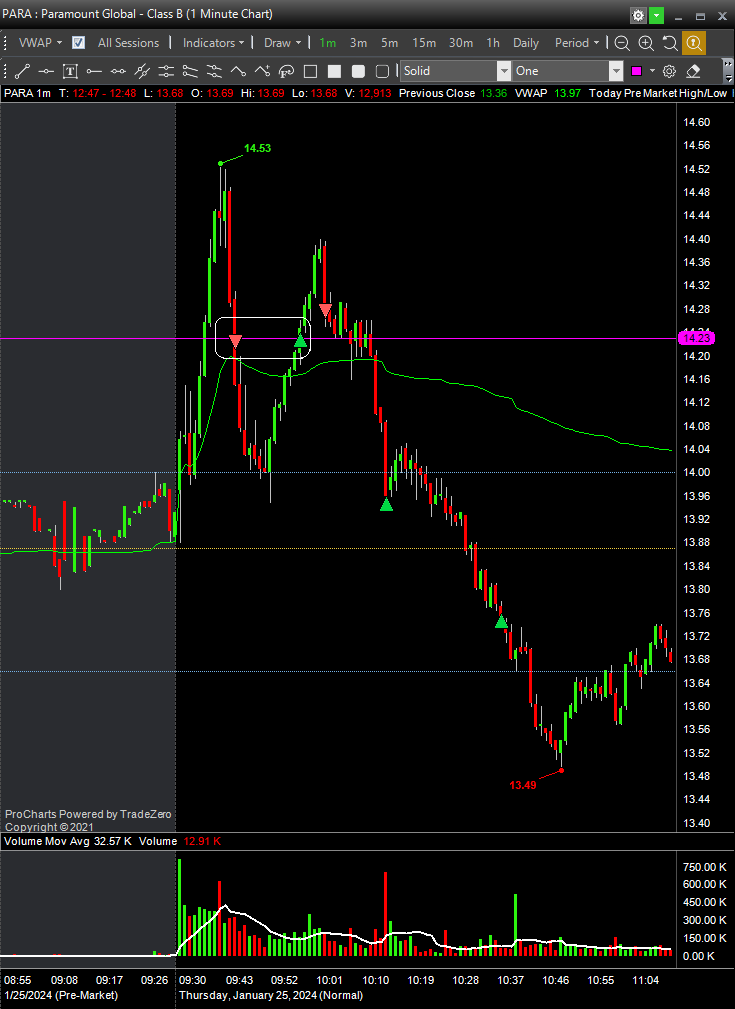Select the horizontal line drawing tool
Screen dimensions: 735x1009
pyautogui.click(x=46, y=71)
